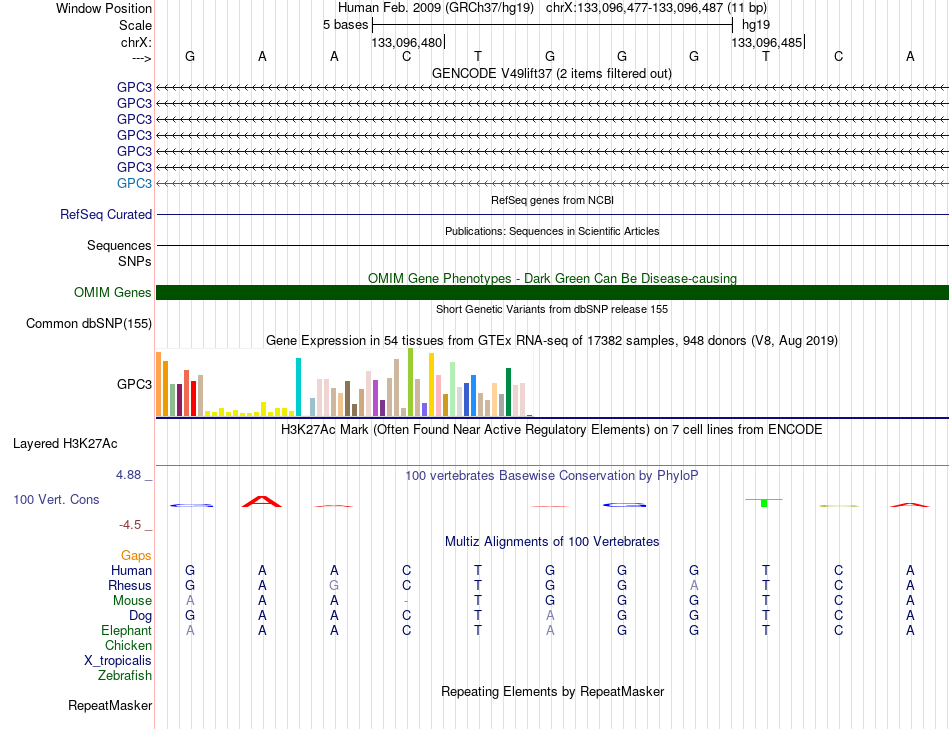Screen dimensions: 950x729
Task: Select the Zebrafish alignment row label
Action: coord(125,675)
